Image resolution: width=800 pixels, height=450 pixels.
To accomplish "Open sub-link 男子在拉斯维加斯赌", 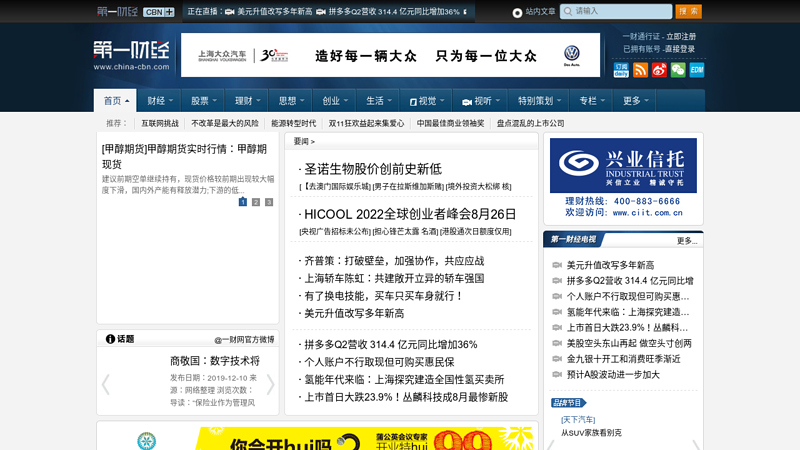I will point(408,187).
